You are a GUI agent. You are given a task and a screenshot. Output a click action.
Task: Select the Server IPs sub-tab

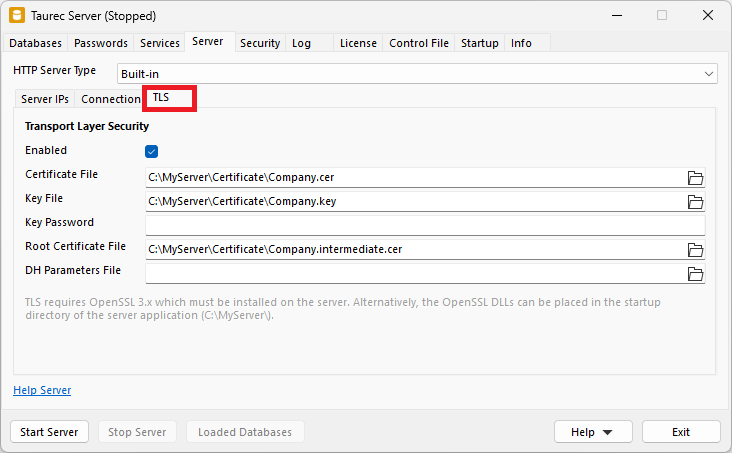[x=45, y=99]
